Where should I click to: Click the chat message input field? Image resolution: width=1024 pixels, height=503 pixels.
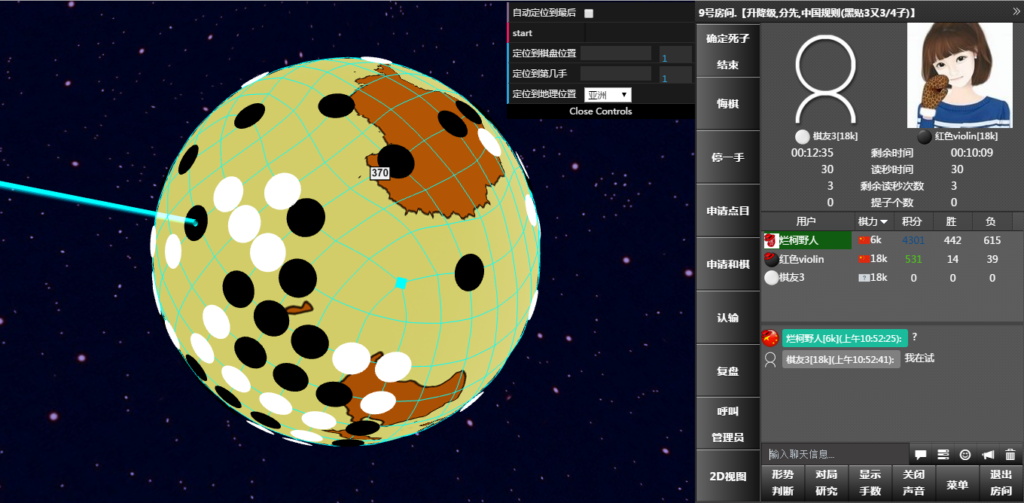click(835, 455)
